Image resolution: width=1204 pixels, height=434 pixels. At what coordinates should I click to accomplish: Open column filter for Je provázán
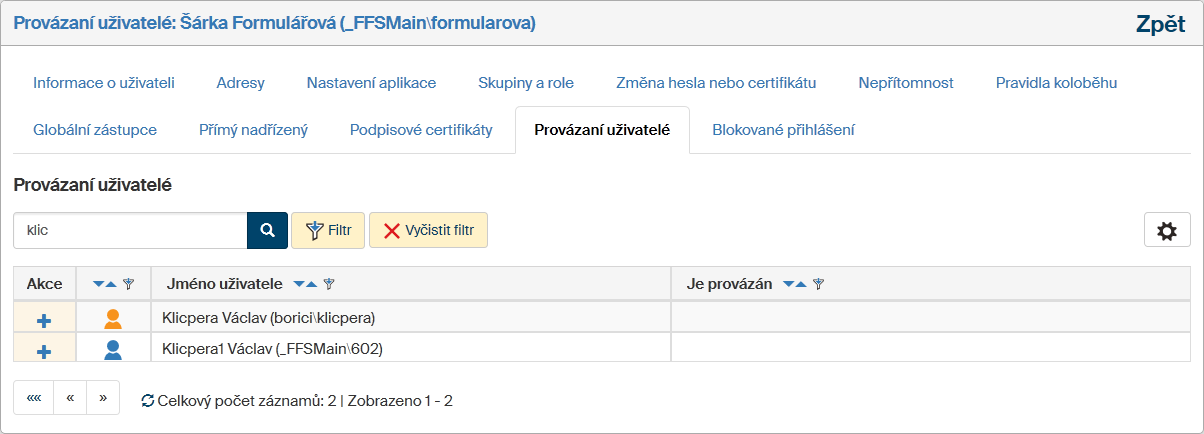coord(819,284)
